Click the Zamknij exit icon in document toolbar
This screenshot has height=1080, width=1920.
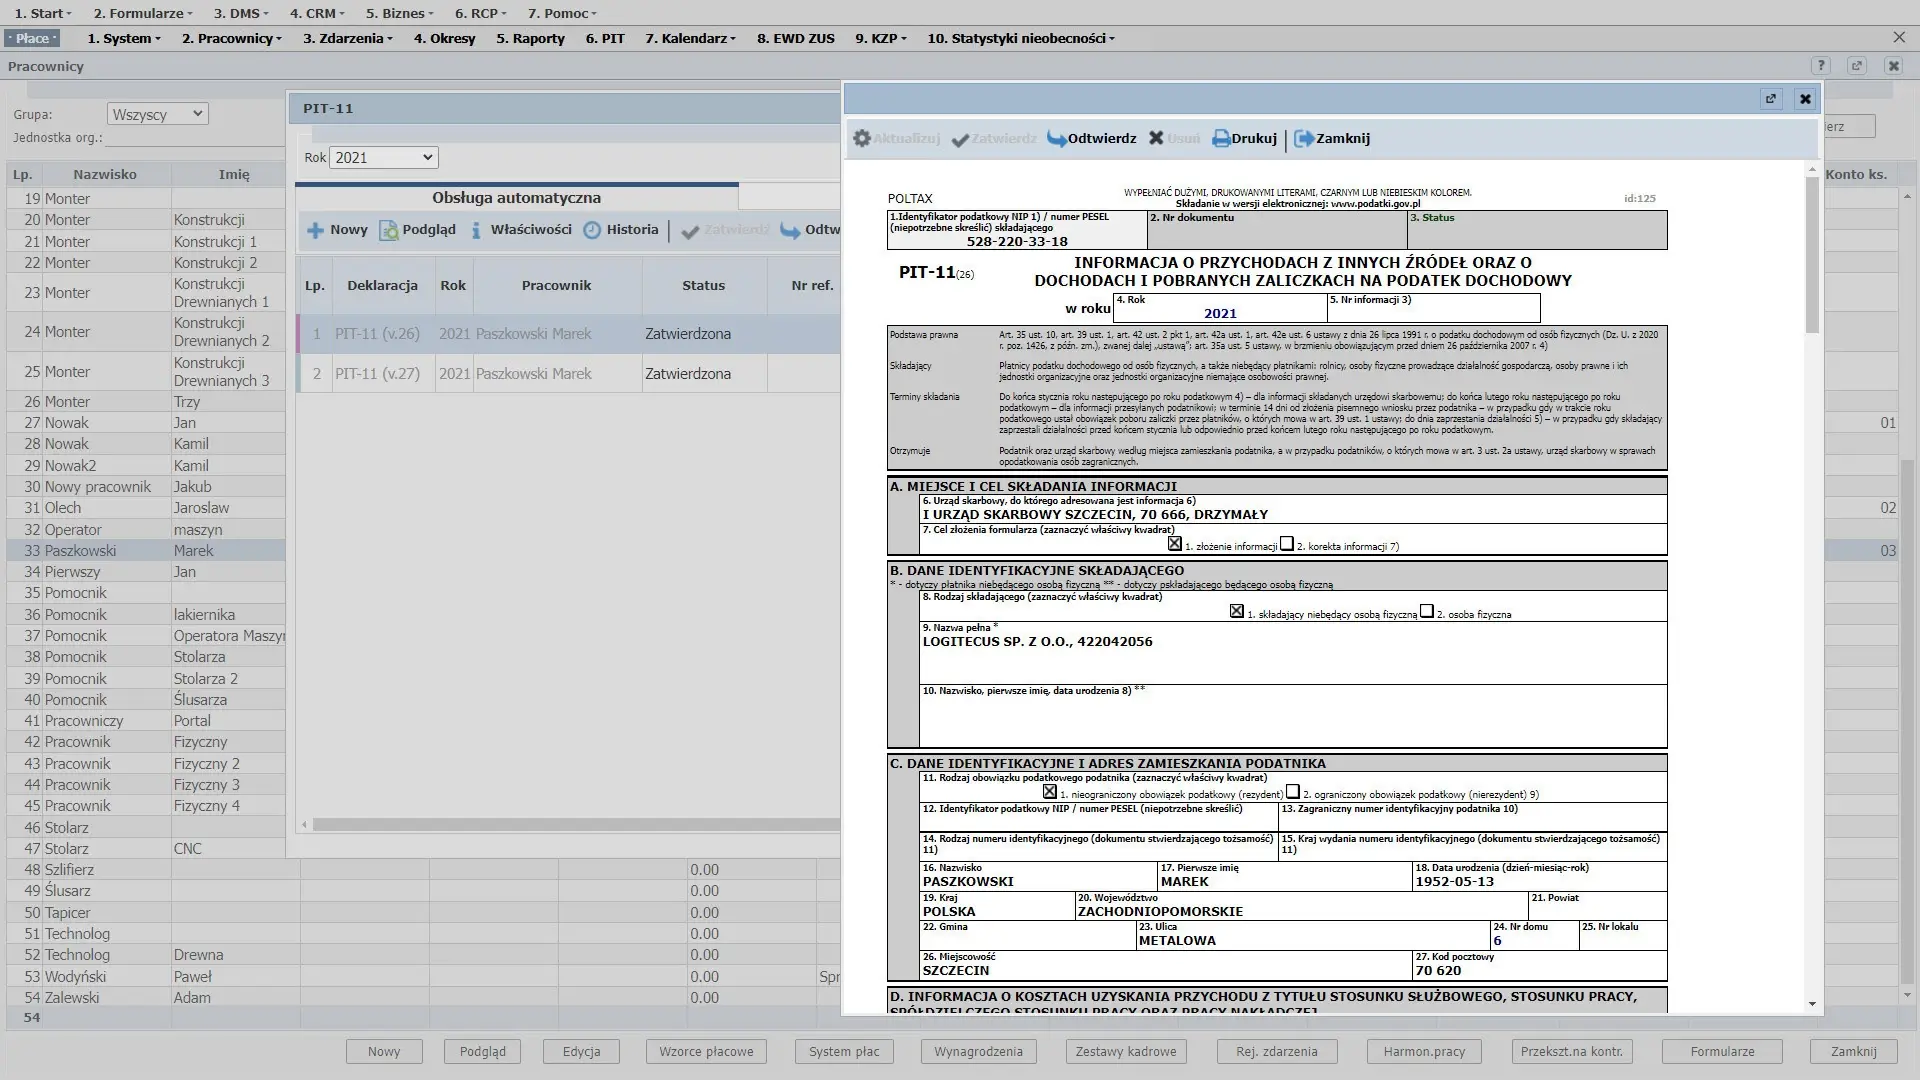click(x=1304, y=139)
